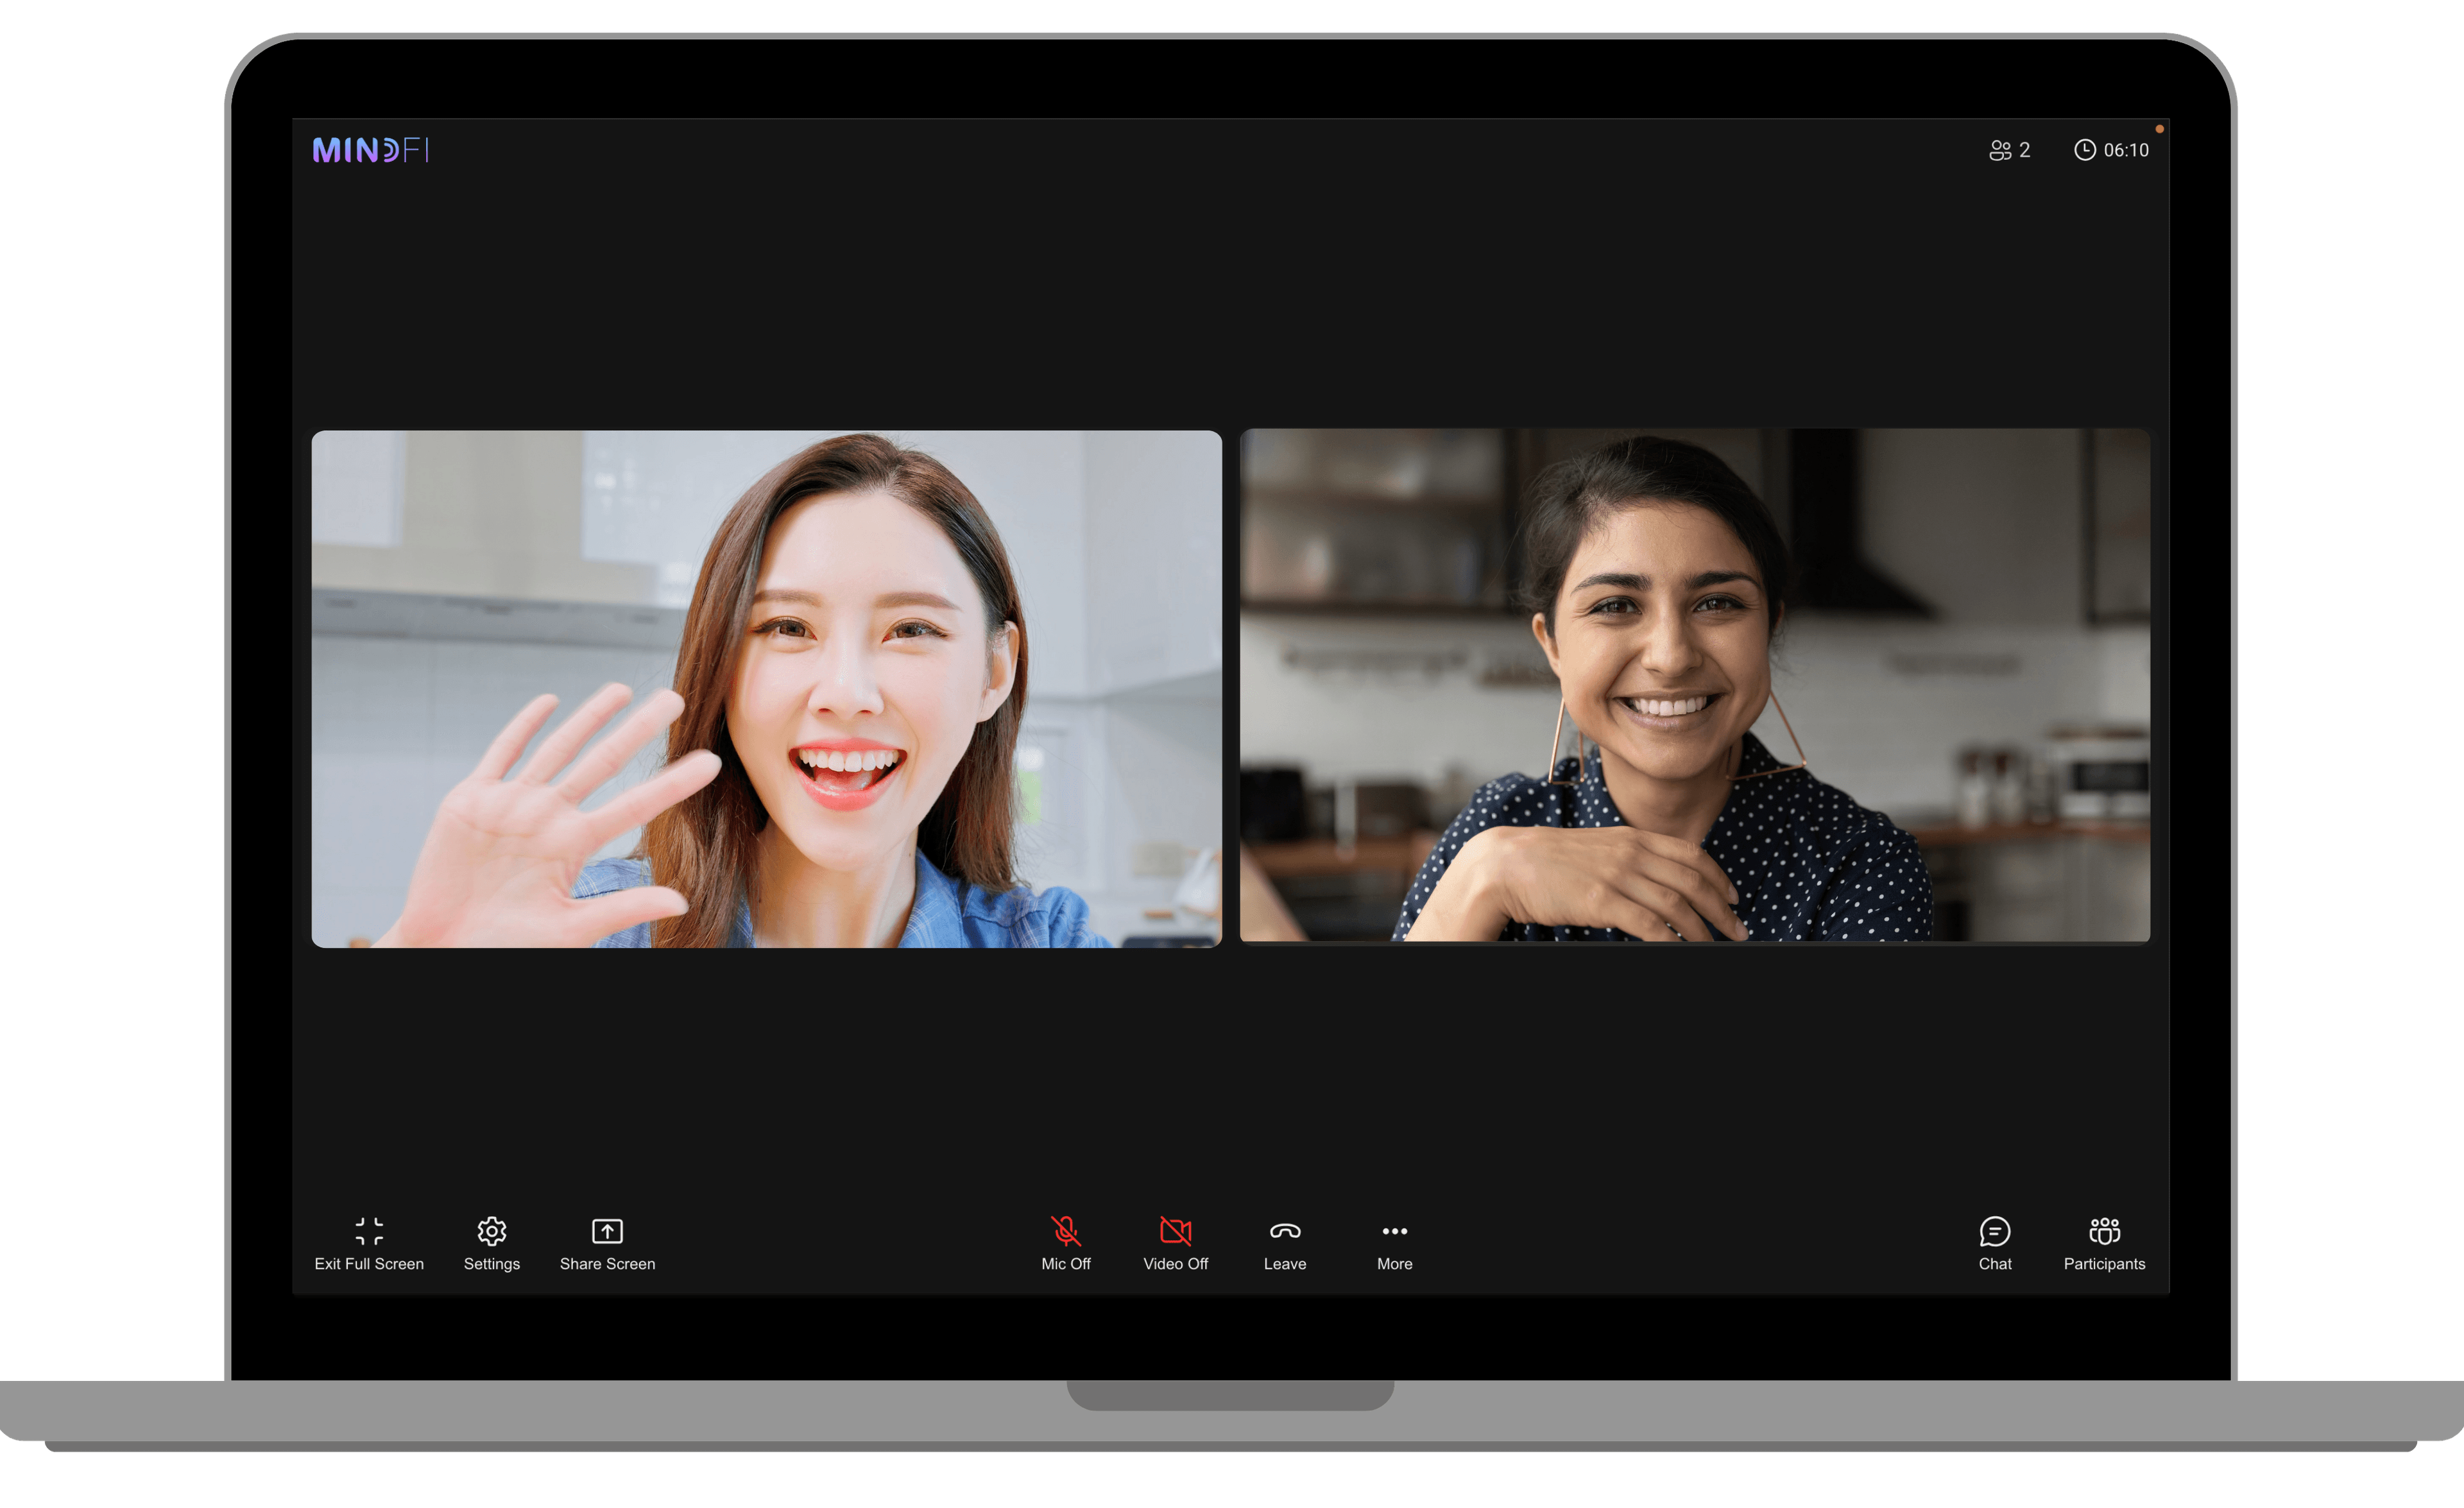Click the Participants text label

(x=2104, y=1264)
